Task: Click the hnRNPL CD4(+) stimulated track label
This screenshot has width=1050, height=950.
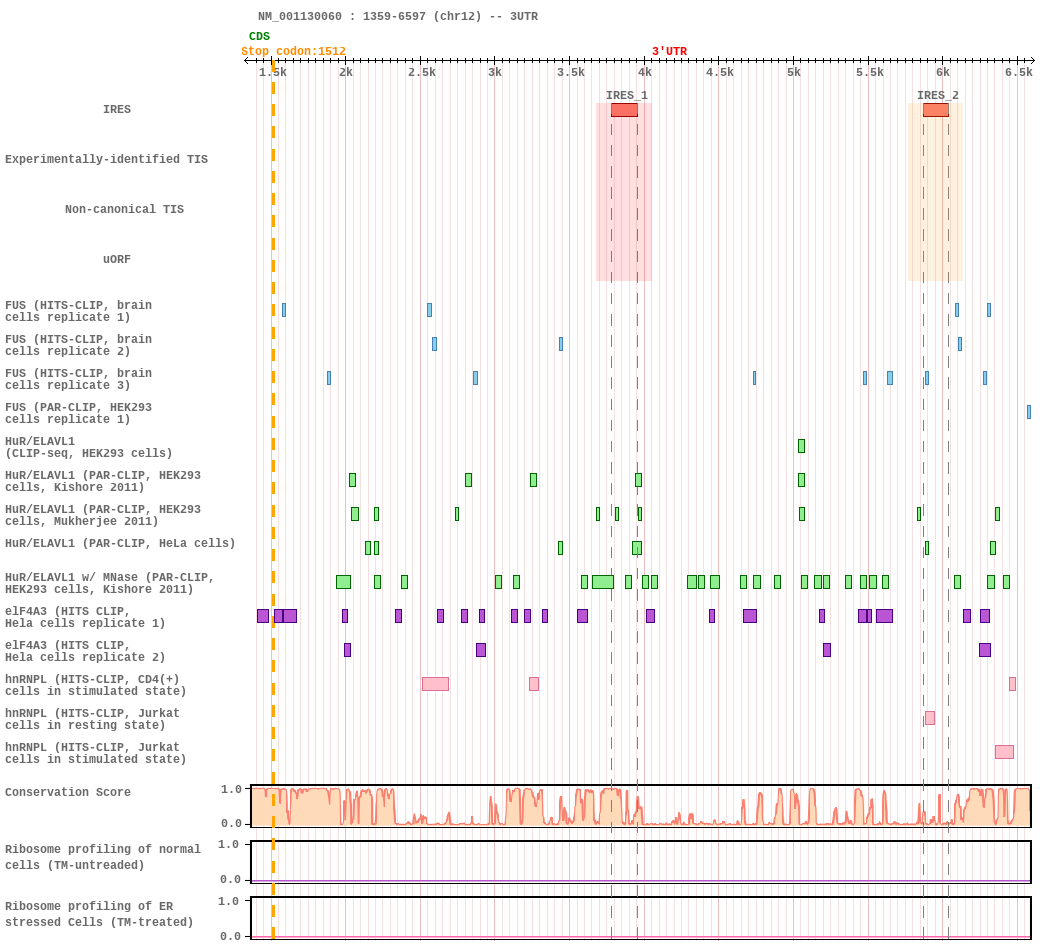Action: [96, 686]
